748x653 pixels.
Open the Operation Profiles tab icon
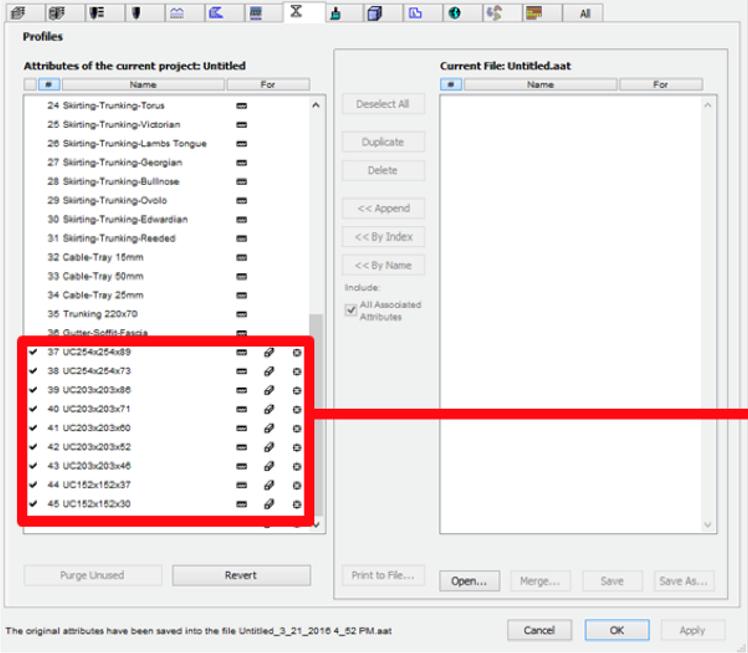(534, 13)
